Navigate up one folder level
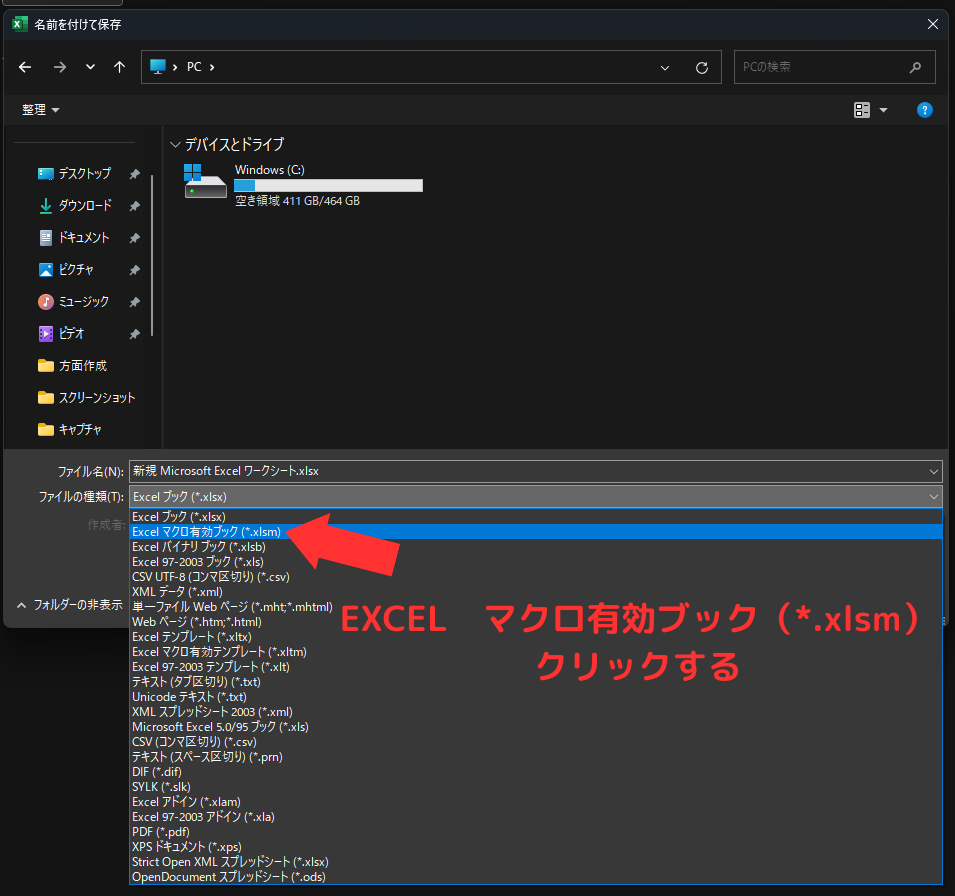 (x=118, y=67)
